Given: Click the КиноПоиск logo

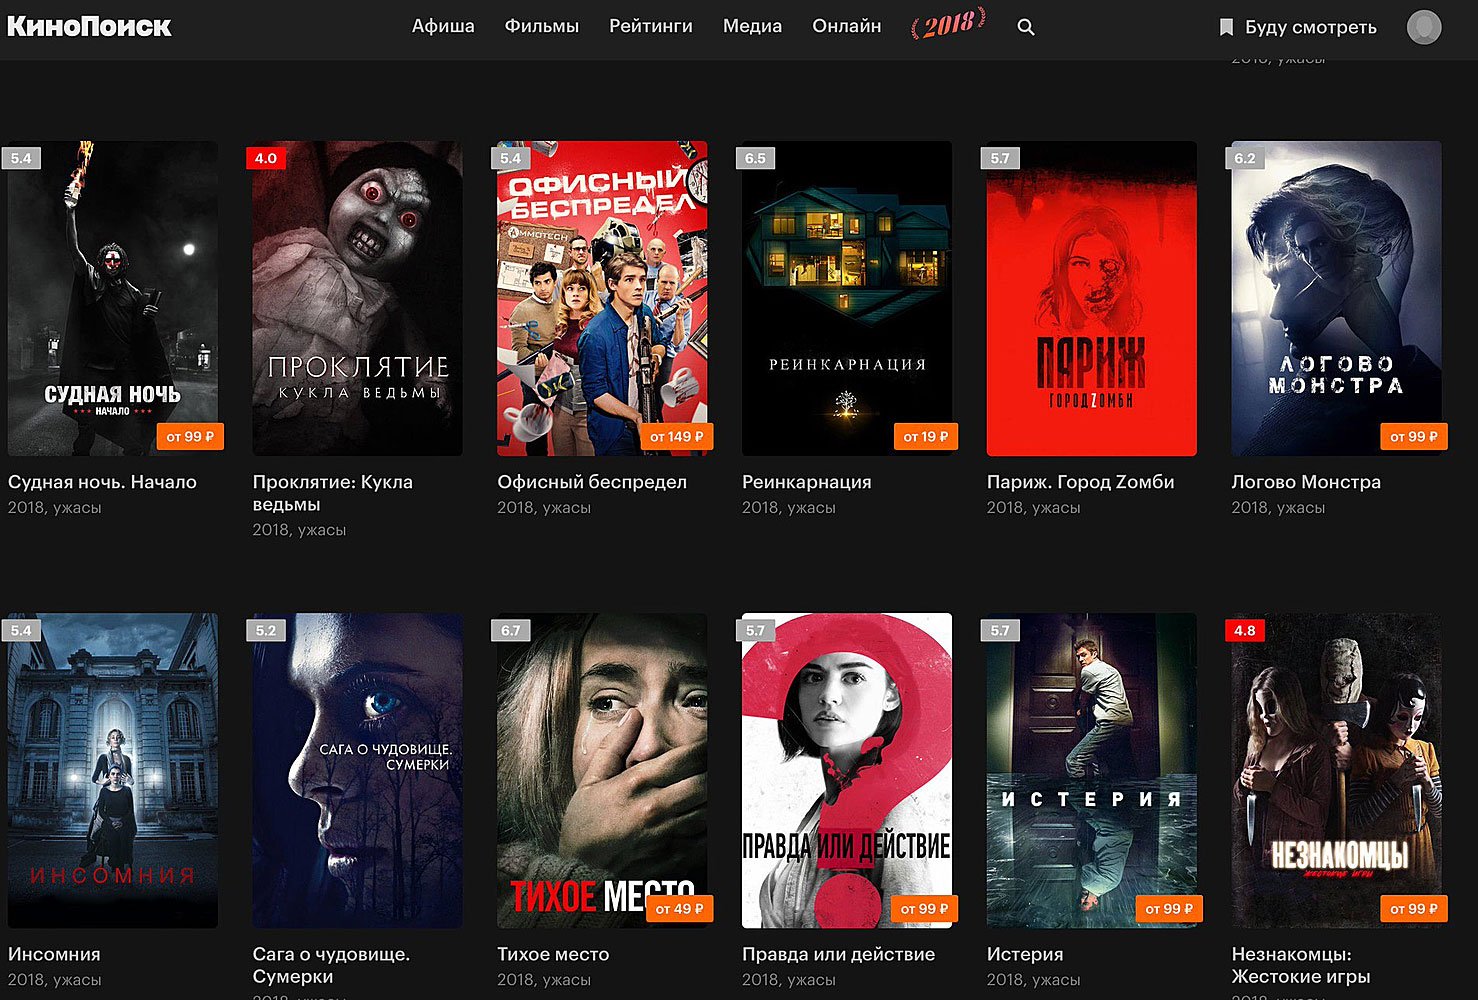Looking at the screenshot, I should 89,26.
